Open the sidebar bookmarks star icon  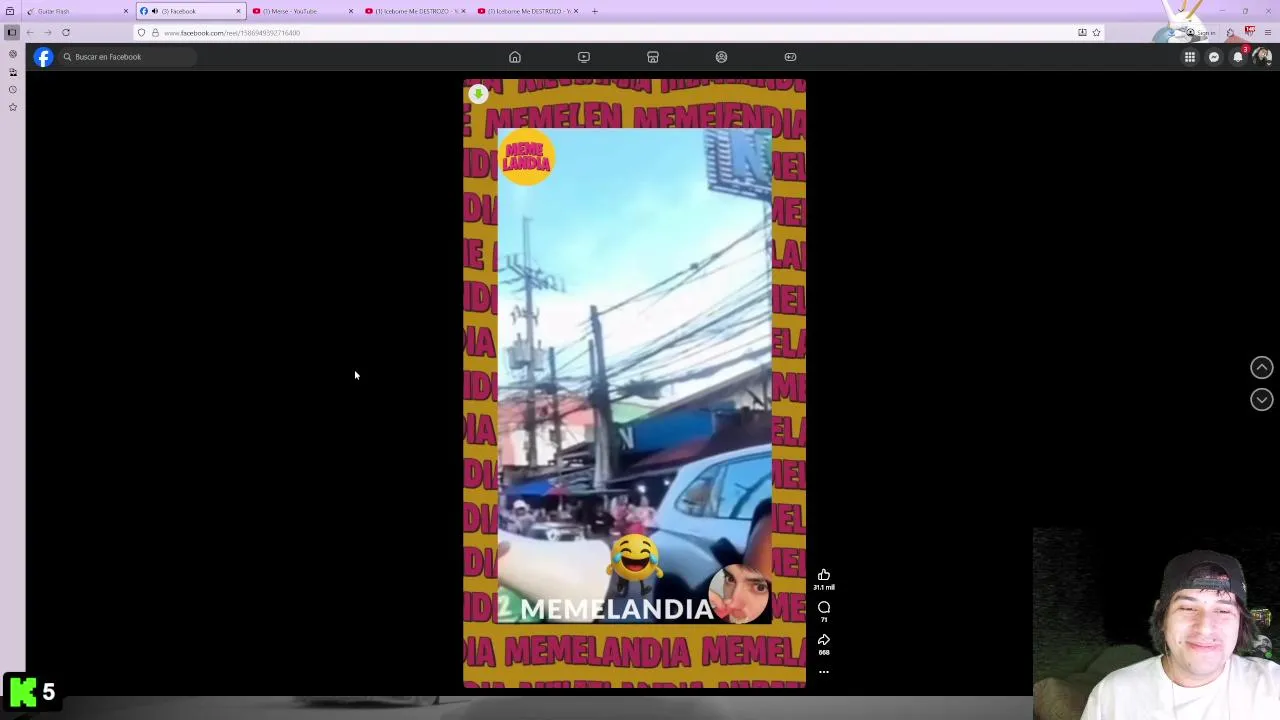(x=13, y=107)
